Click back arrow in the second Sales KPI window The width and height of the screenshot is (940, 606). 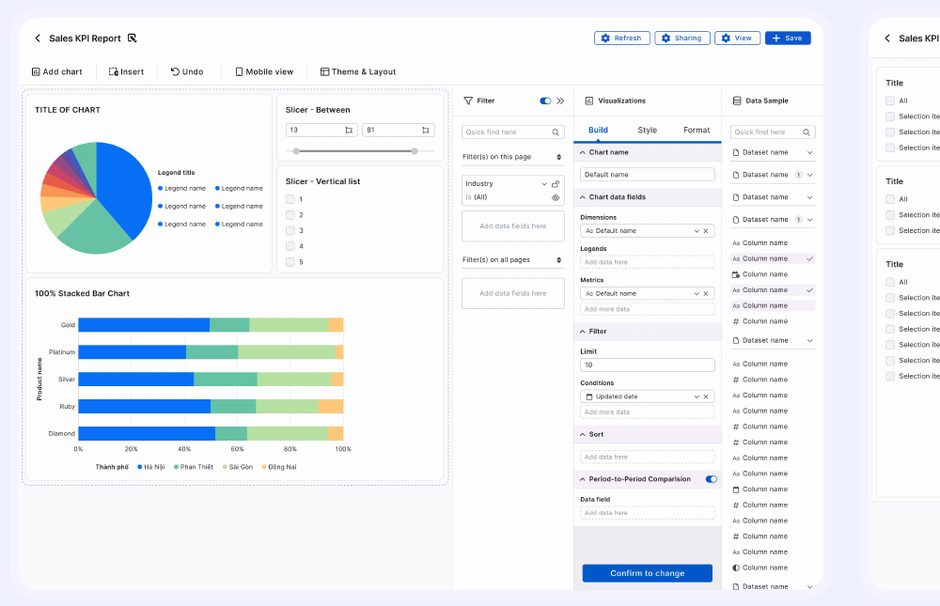[887, 38]
